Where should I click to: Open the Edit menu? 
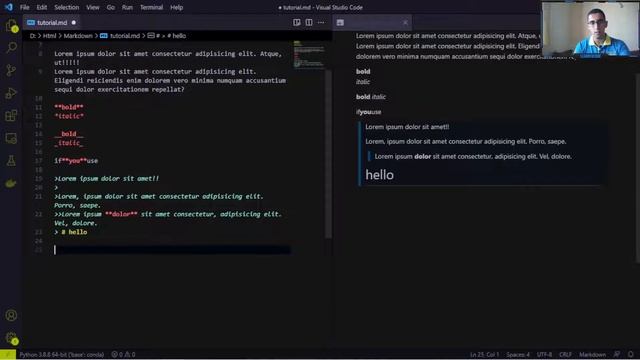click(42, 7)
